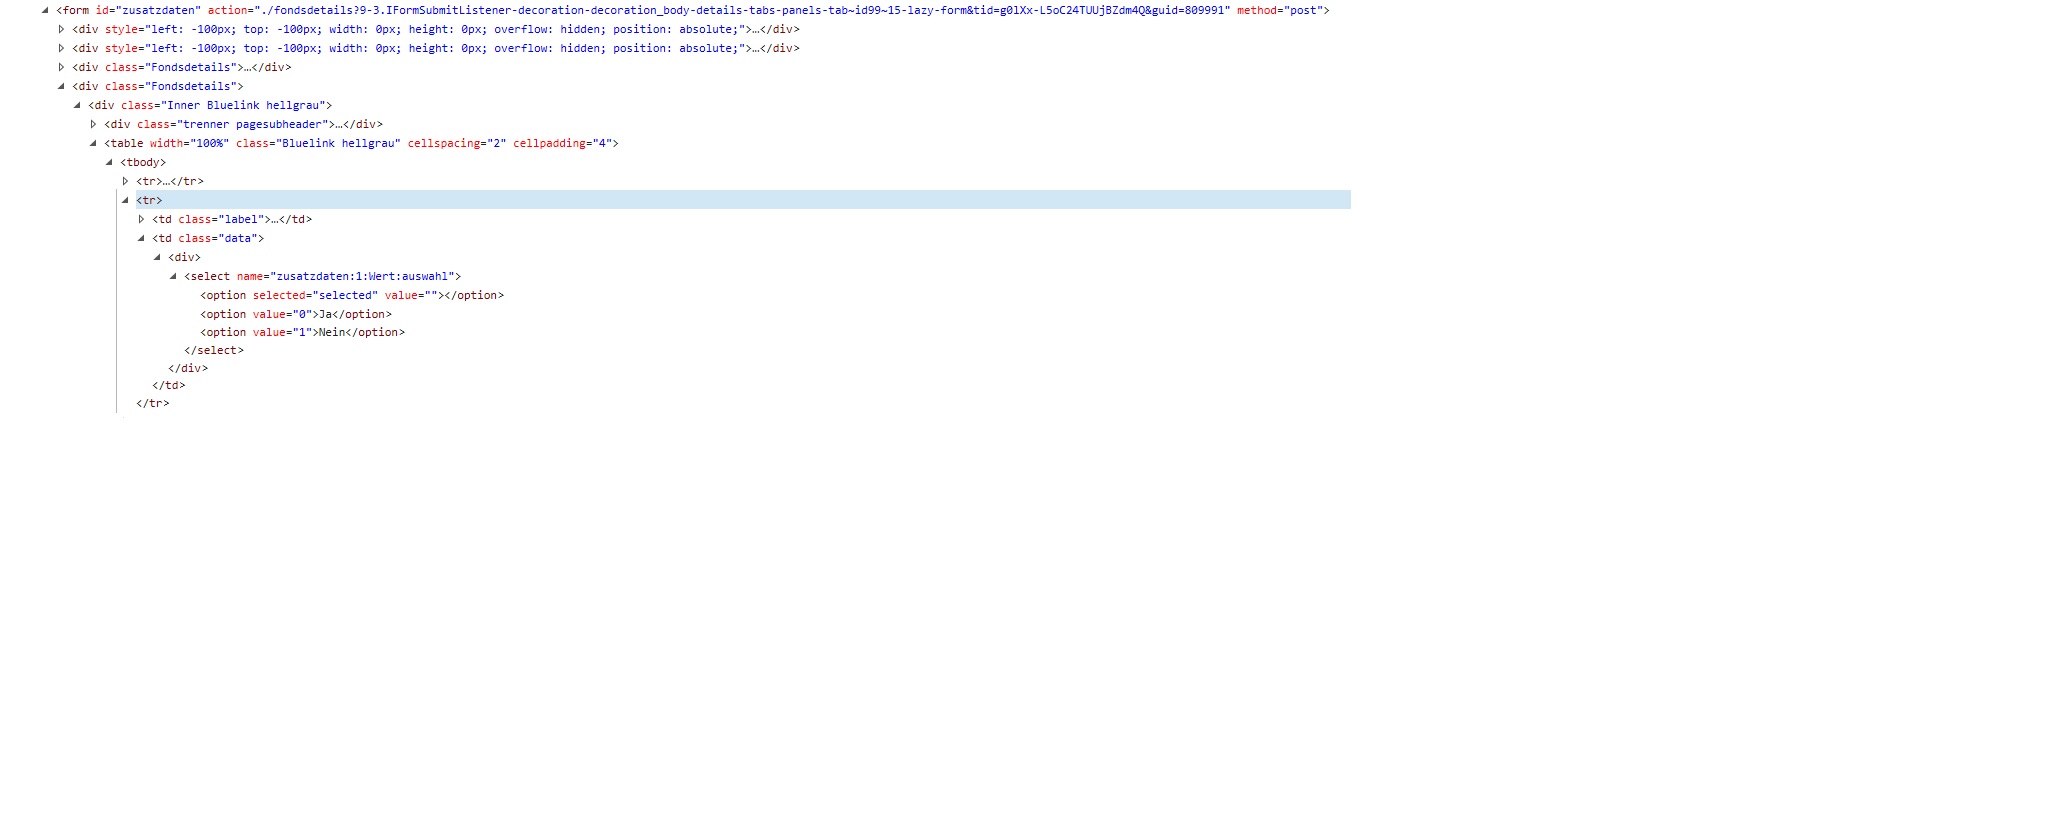The width and height of the screenshot is (2052, 820).
Task: Expand the second hidden absolute-position div
Action: (x=61, y=48)
